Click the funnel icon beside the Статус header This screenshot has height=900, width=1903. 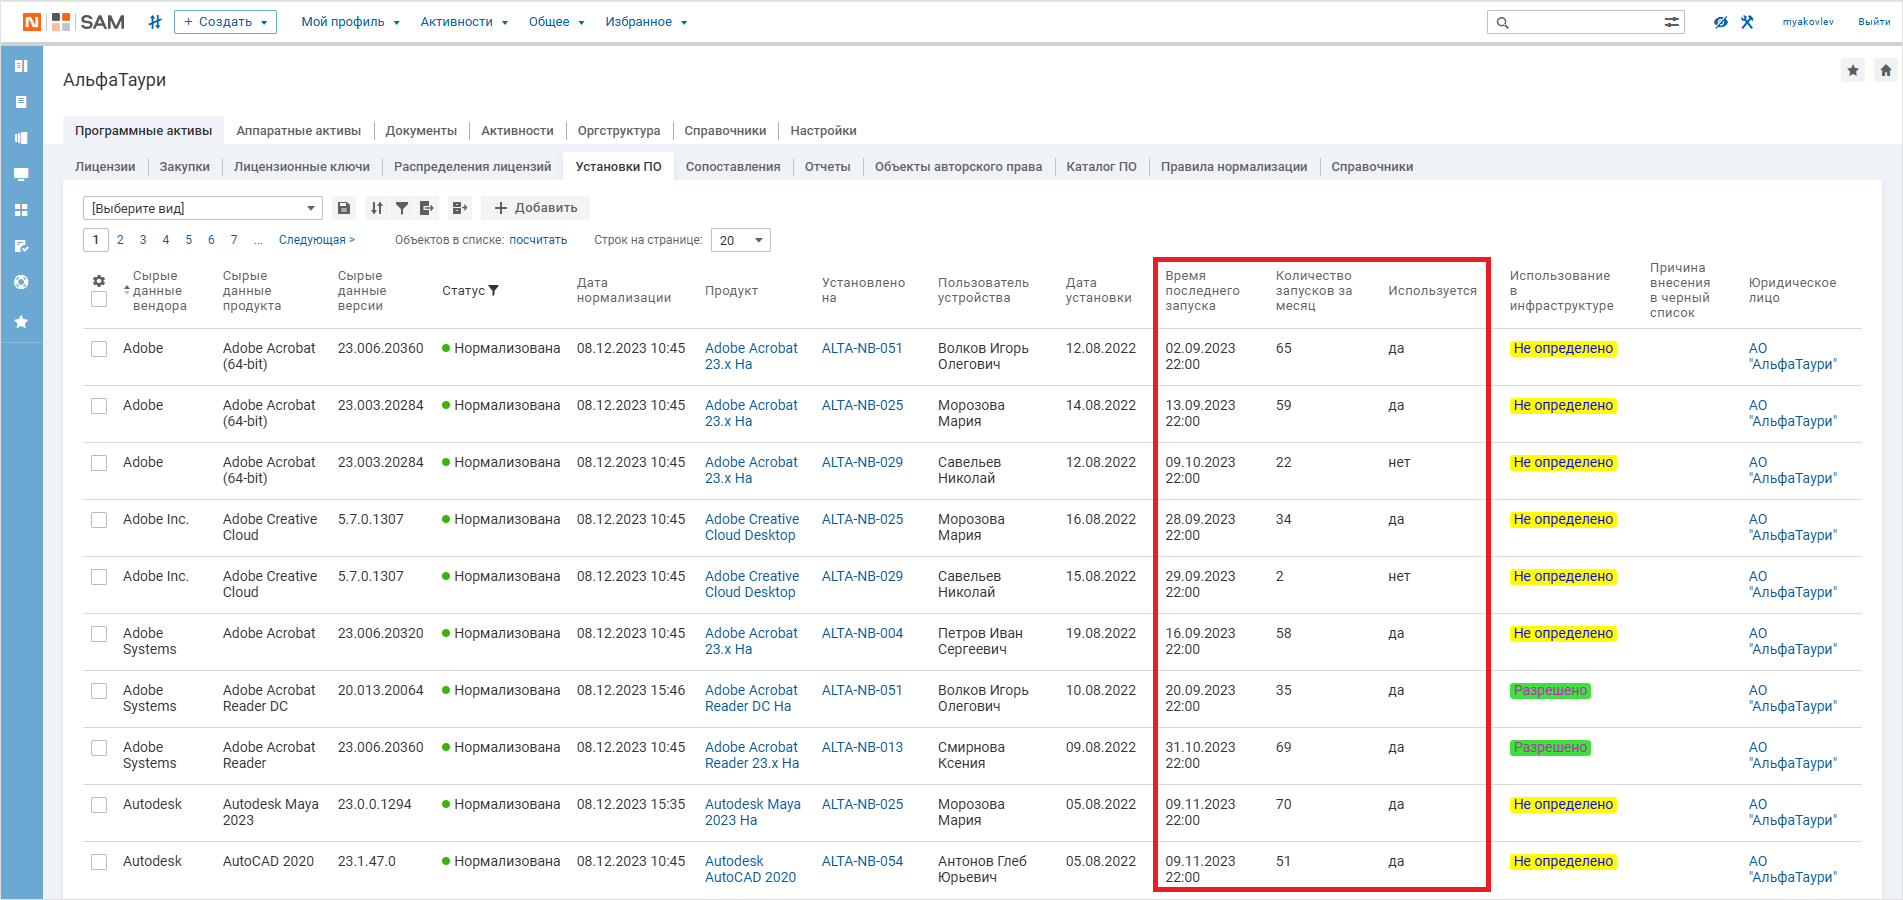(493, 291)
